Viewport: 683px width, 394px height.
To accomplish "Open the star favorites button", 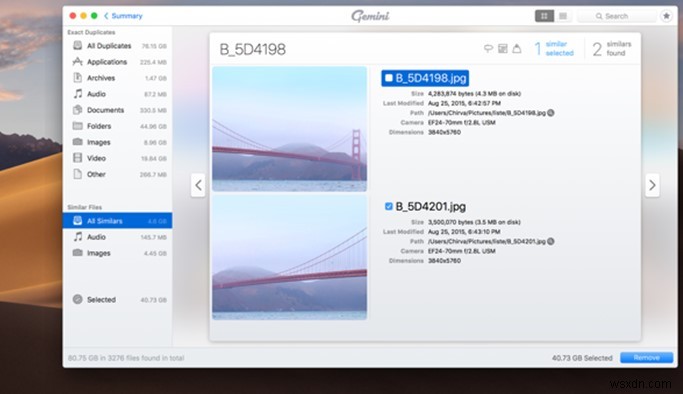I will click(x=666, y=16).
